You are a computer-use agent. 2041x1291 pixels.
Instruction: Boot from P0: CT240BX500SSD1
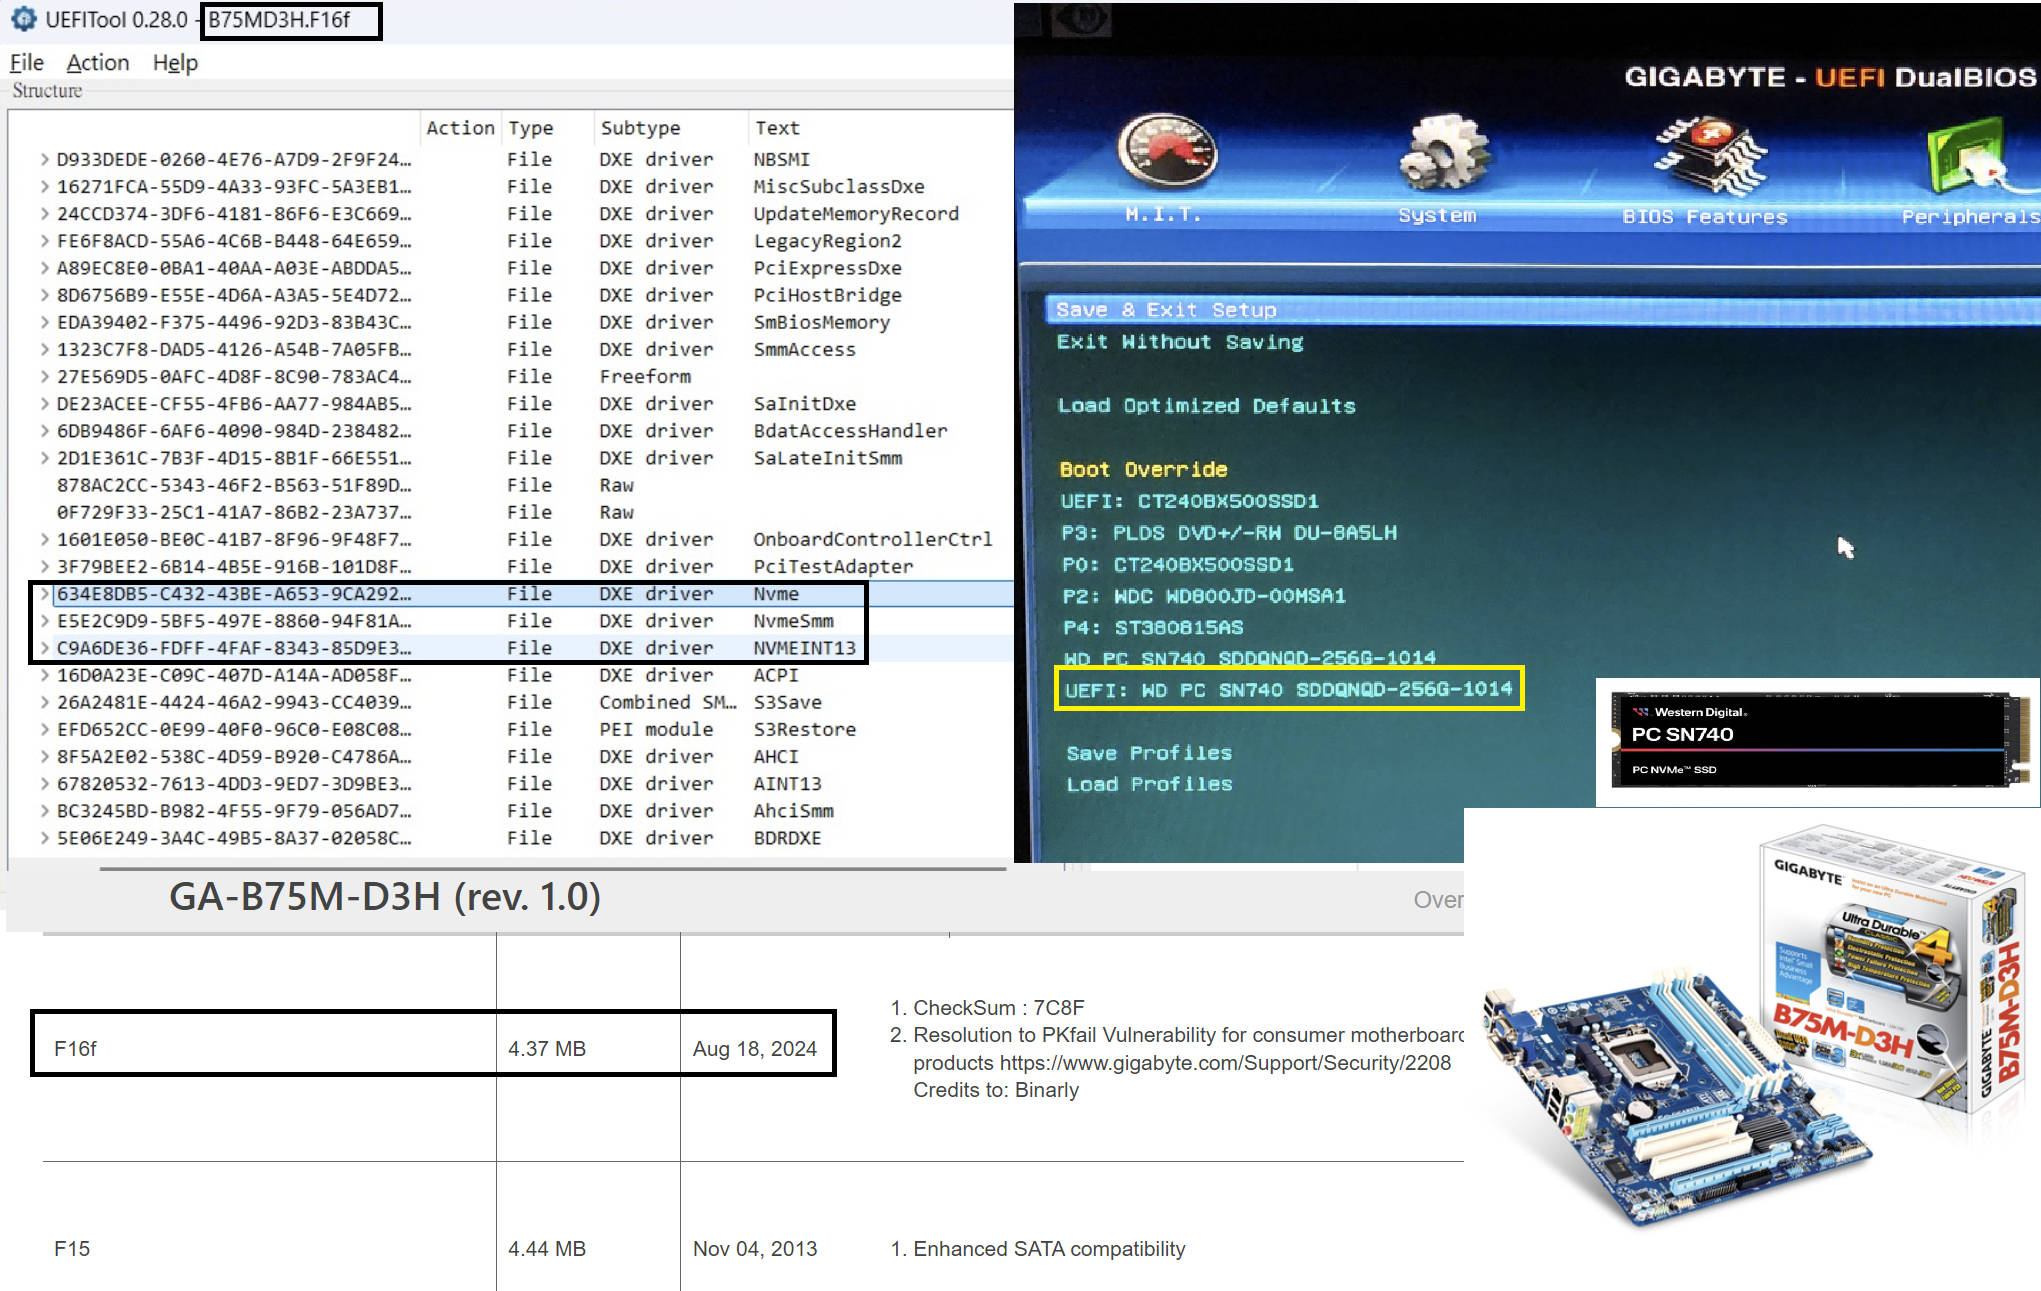pyautogui.click(x=1177, y=564)
